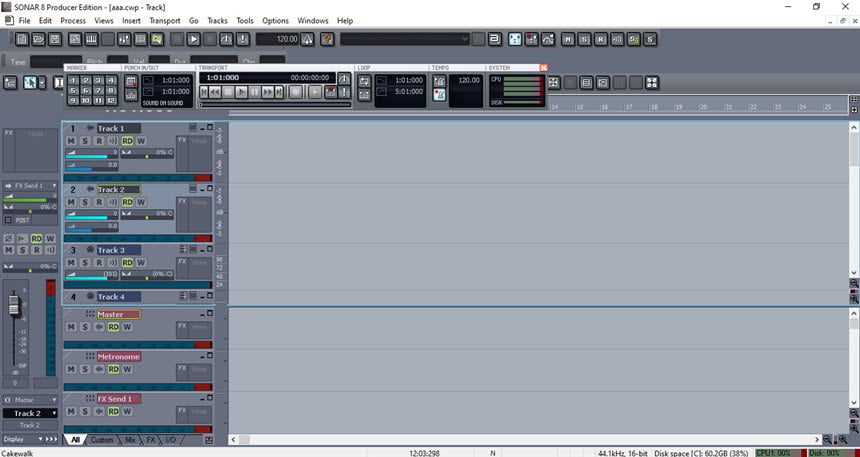Screen dimensions: 860x457
Task: Click the time ruler at measure 20
Action: click(x=703, y=106)
